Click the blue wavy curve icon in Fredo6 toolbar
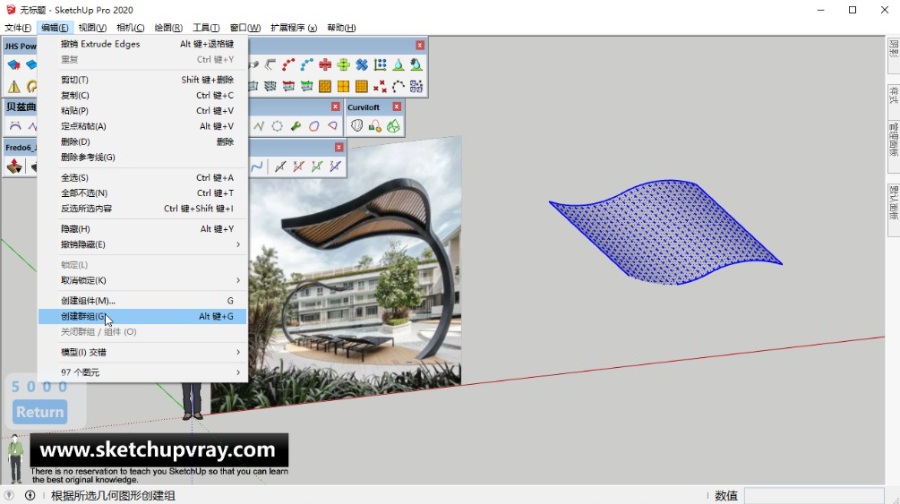The height and width of the screenshot is (504, 900). [257, 166]
